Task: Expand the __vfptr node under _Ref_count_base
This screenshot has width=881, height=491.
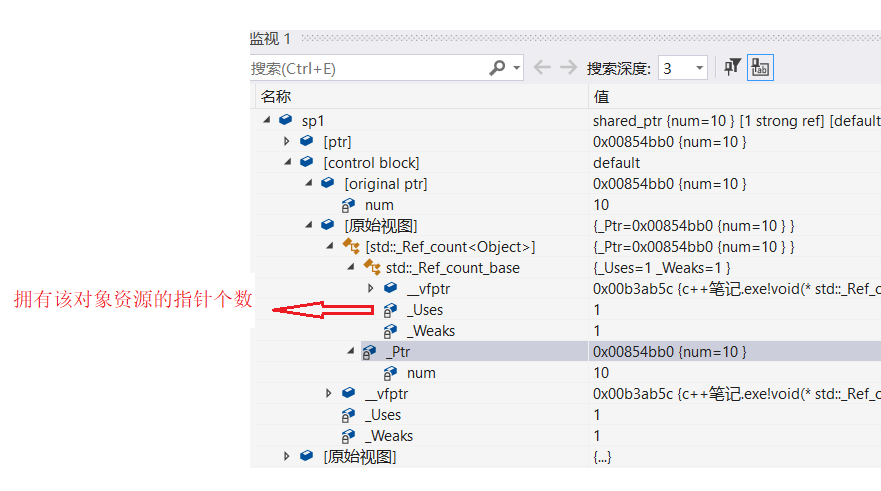Action: [x=371, y=288]
